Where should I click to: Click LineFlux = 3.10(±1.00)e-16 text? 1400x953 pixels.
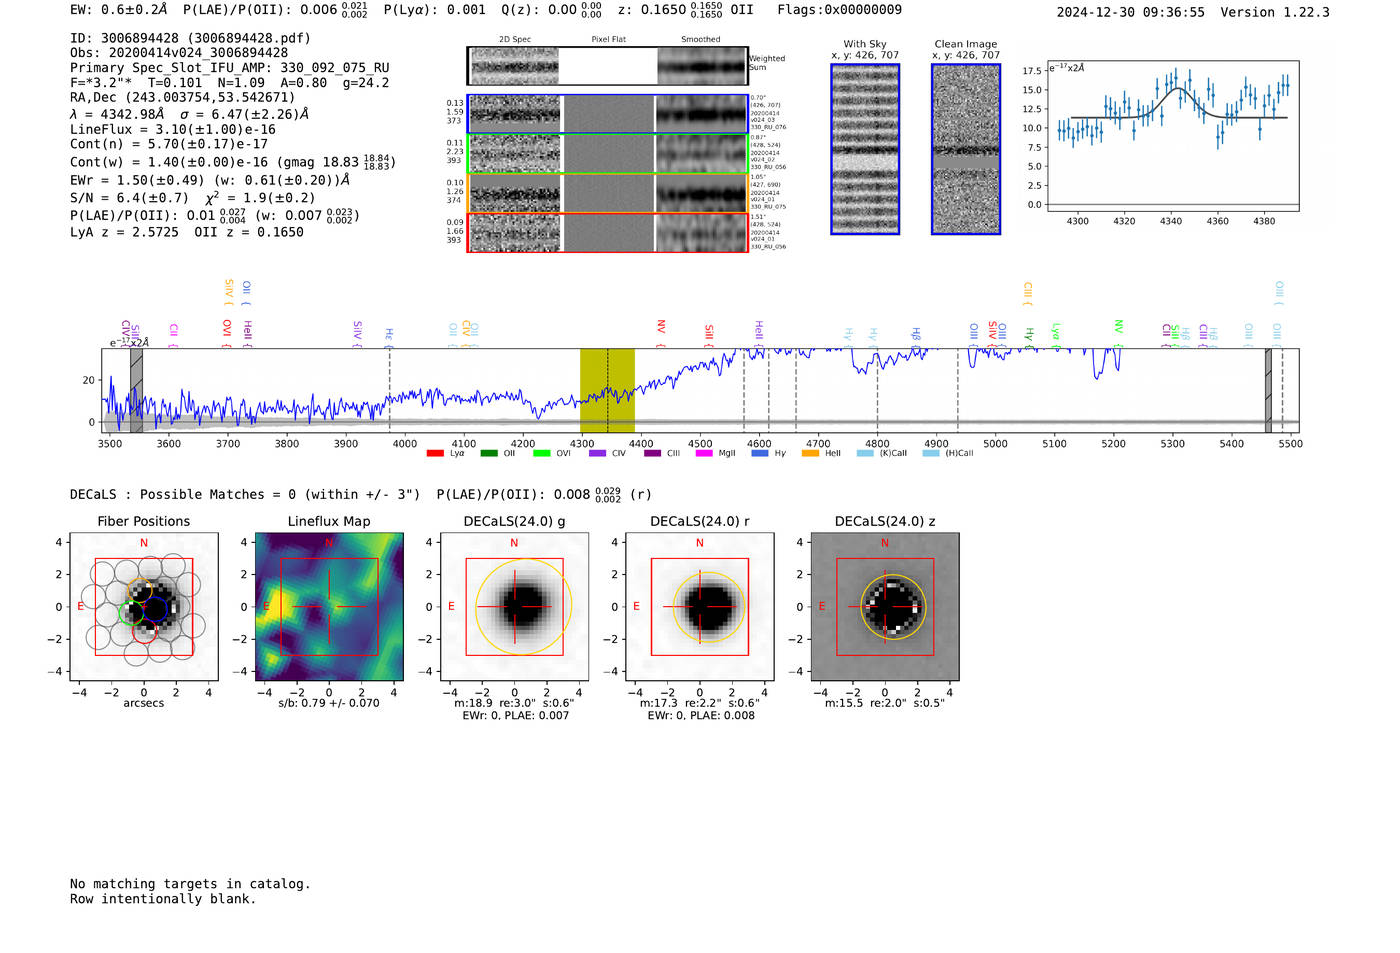tap(173, 129)
